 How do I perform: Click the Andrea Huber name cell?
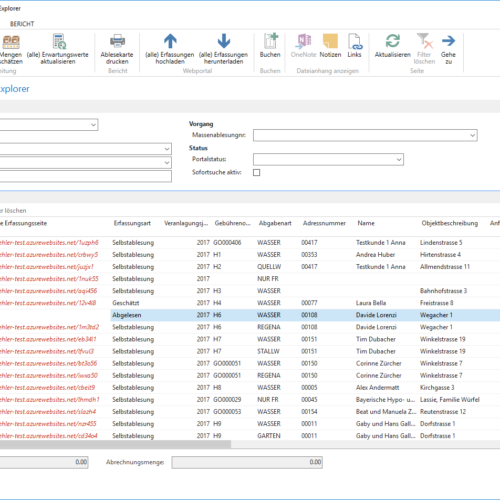tap(375, 255)
